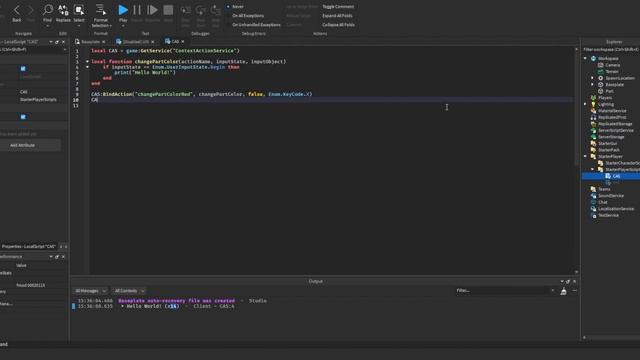
Task: Click the StarterGui icon
Action: click(593, 143)
